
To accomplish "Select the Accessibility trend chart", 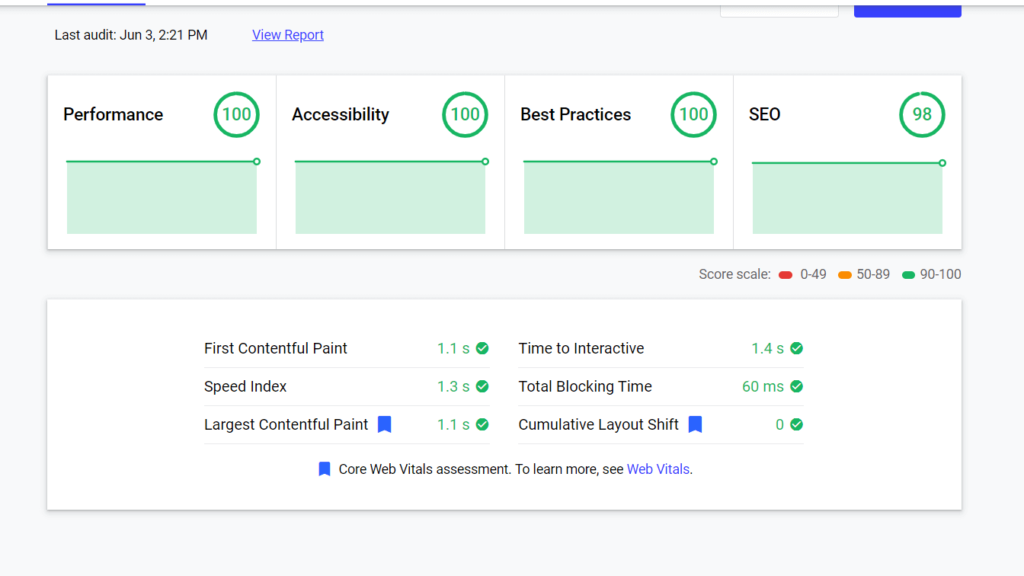I will click(x=390, y=198).
